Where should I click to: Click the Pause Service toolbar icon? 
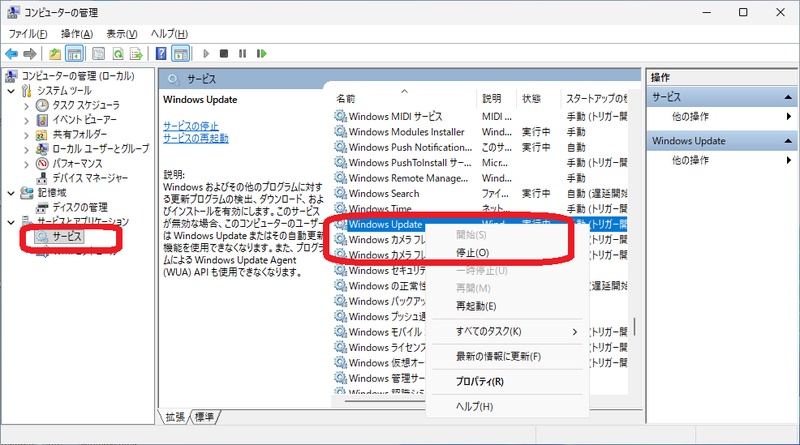click(x=242, y=54)
